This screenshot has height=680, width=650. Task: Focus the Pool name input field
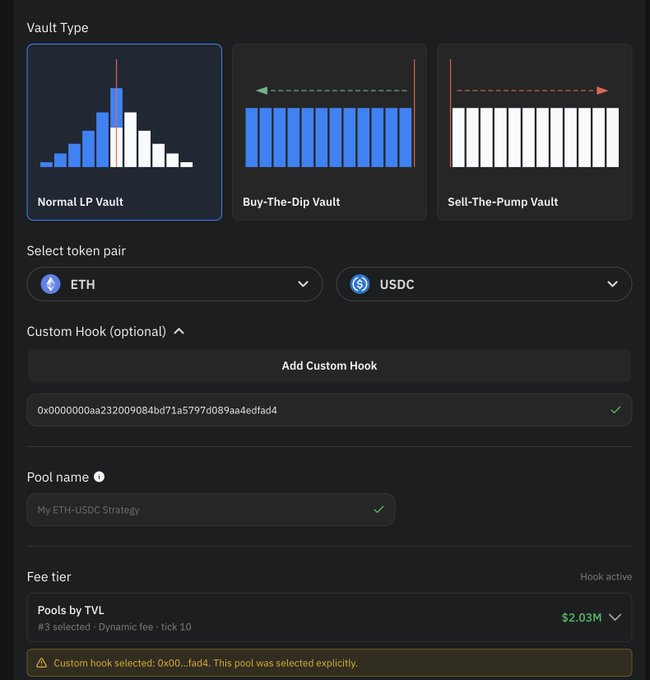point(211,510)
